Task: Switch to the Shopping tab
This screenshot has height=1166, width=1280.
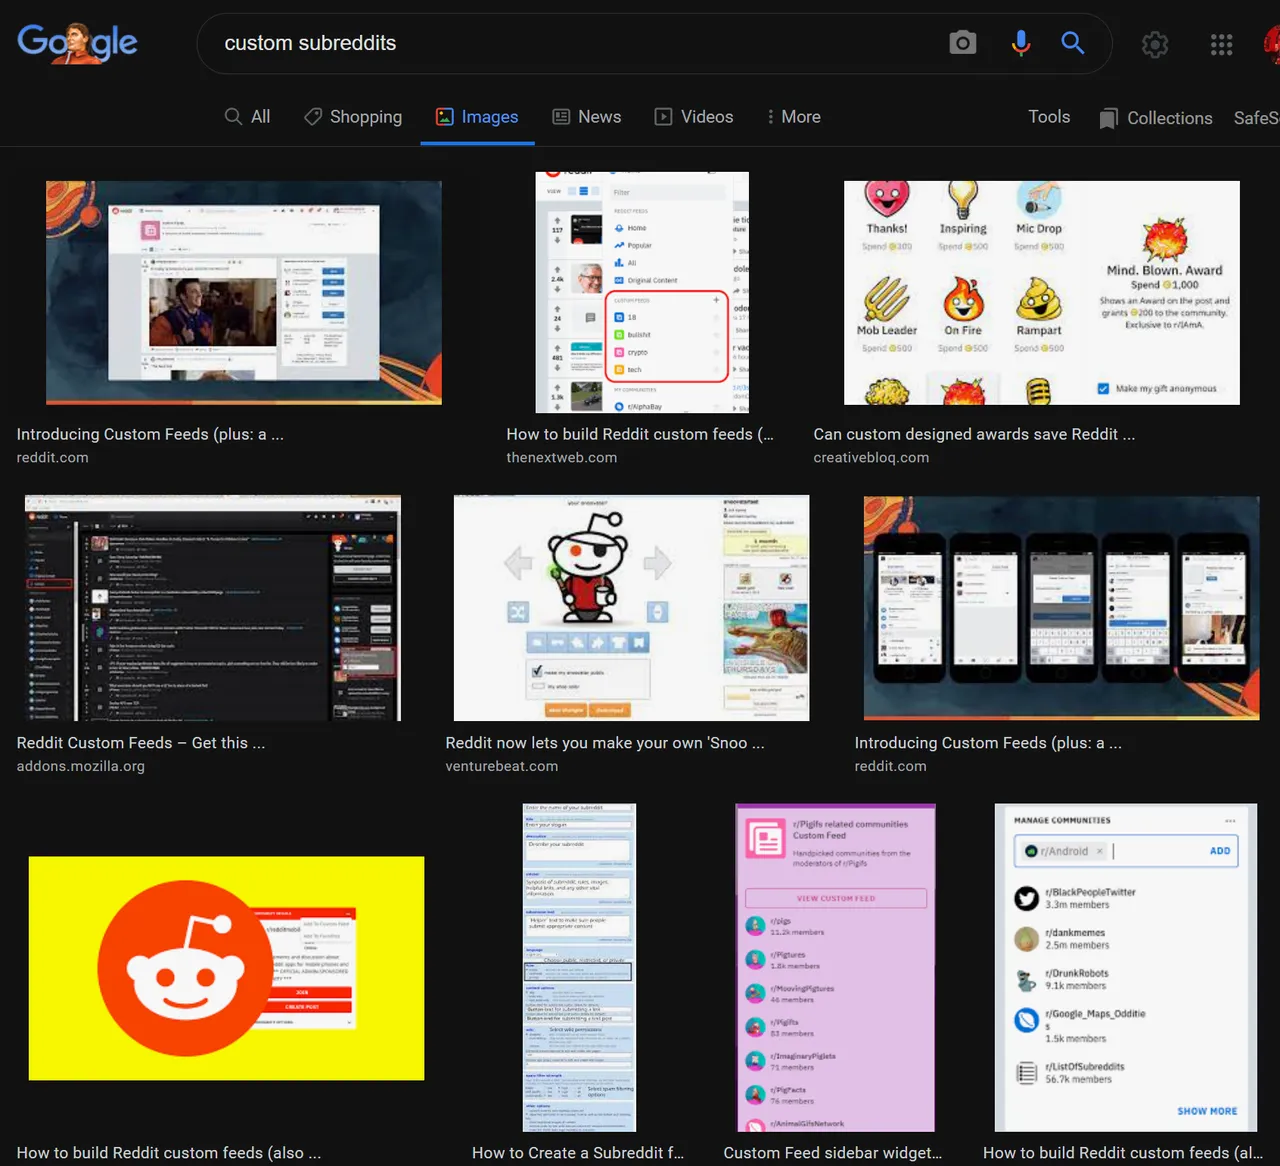Action: click(353, 117)
